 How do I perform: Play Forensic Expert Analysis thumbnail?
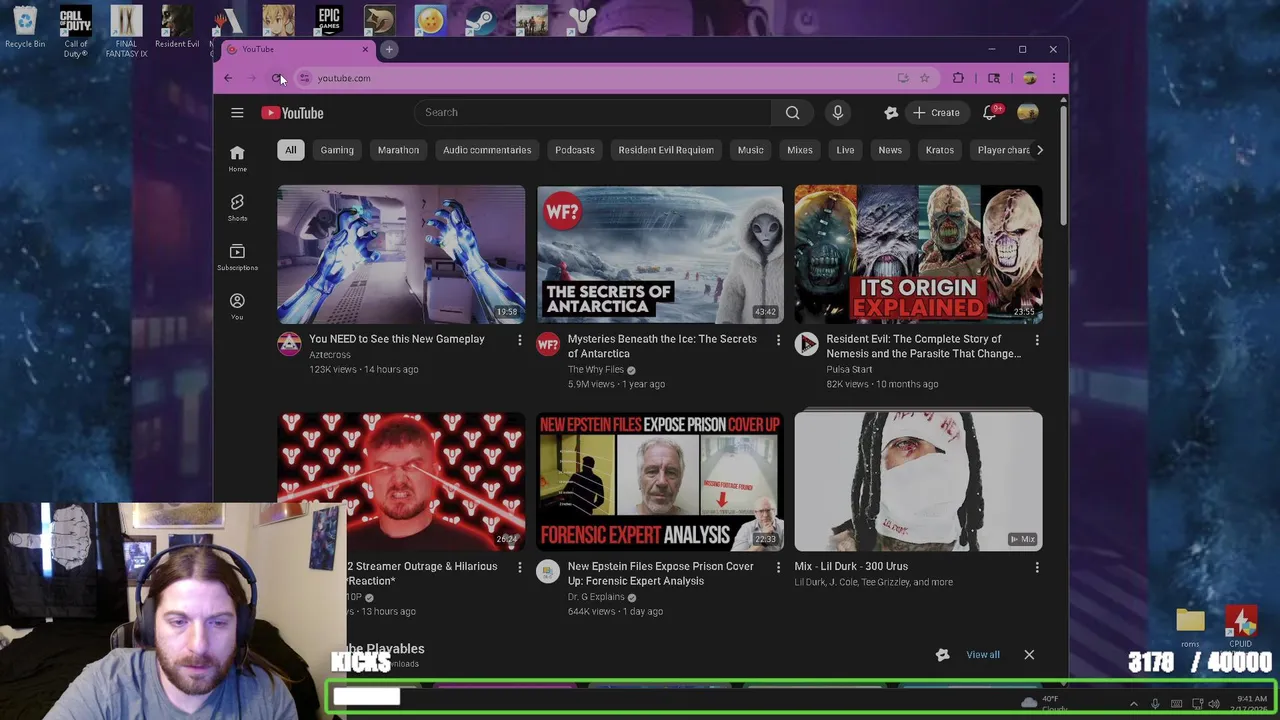pyautogui.click(x=660, y=482)
